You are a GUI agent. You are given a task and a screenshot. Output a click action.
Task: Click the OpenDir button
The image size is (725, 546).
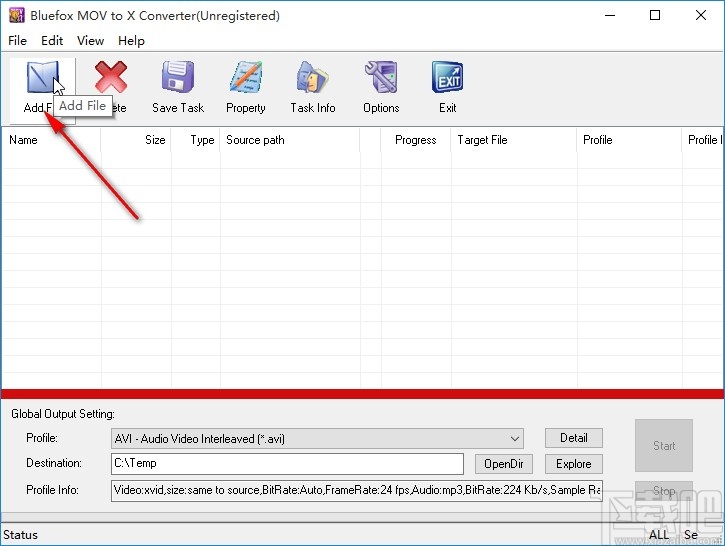click(x=504, y=464)
